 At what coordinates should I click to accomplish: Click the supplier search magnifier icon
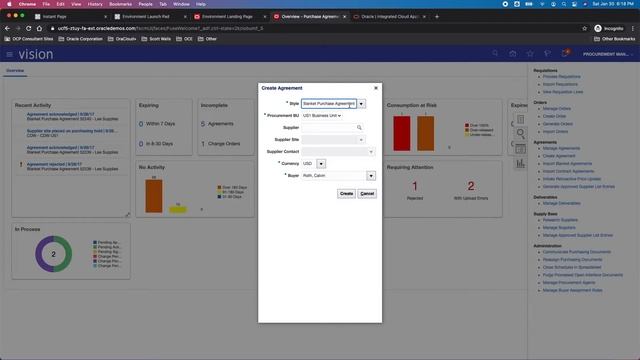point(359,128)
